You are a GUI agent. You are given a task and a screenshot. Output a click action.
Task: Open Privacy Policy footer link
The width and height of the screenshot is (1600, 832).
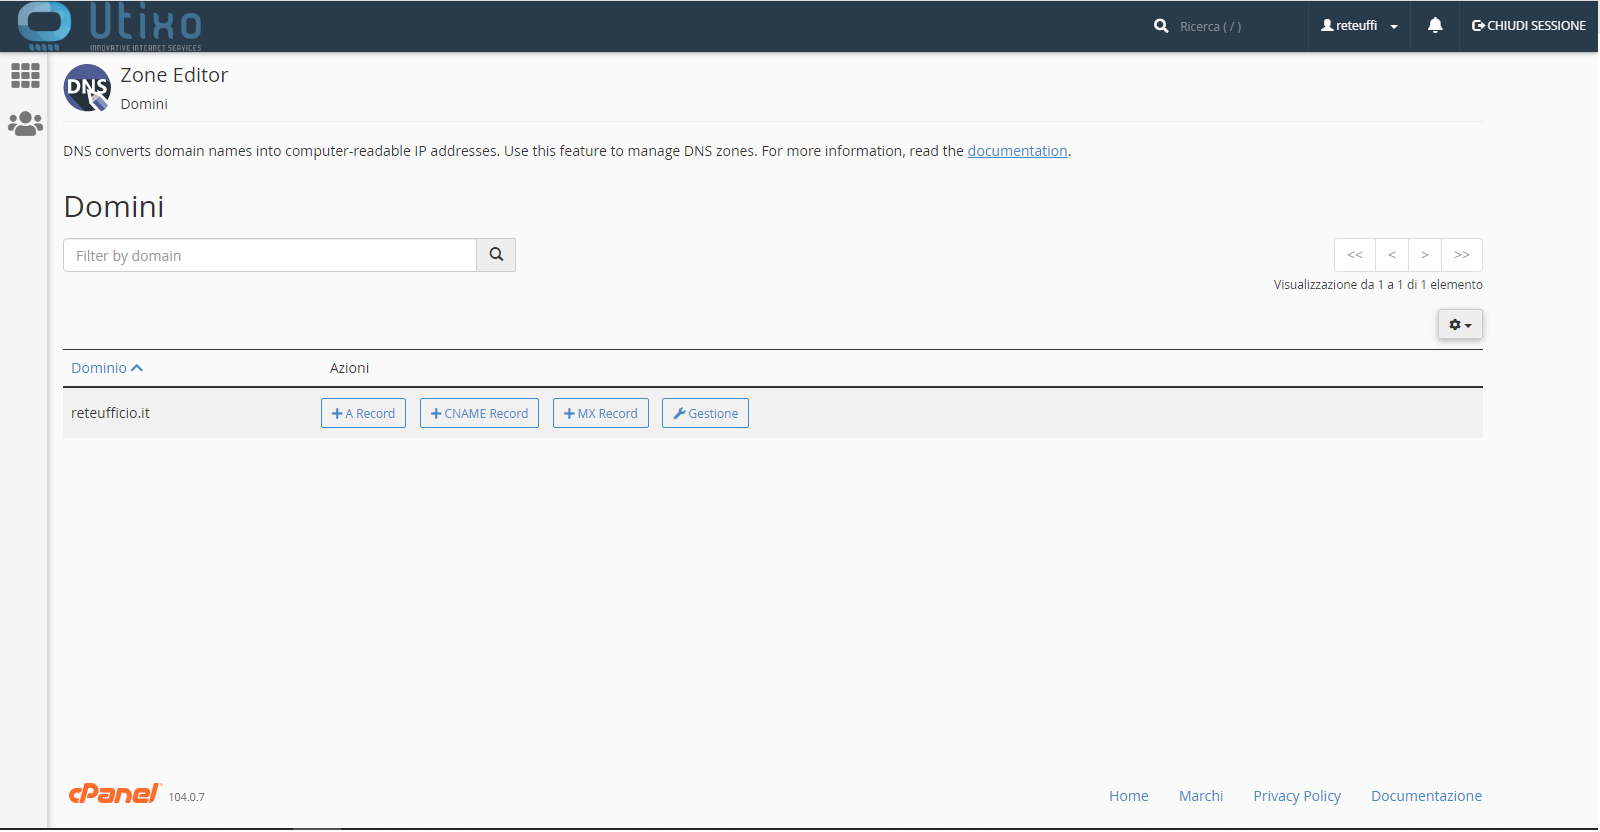[x=1296, y=796]
